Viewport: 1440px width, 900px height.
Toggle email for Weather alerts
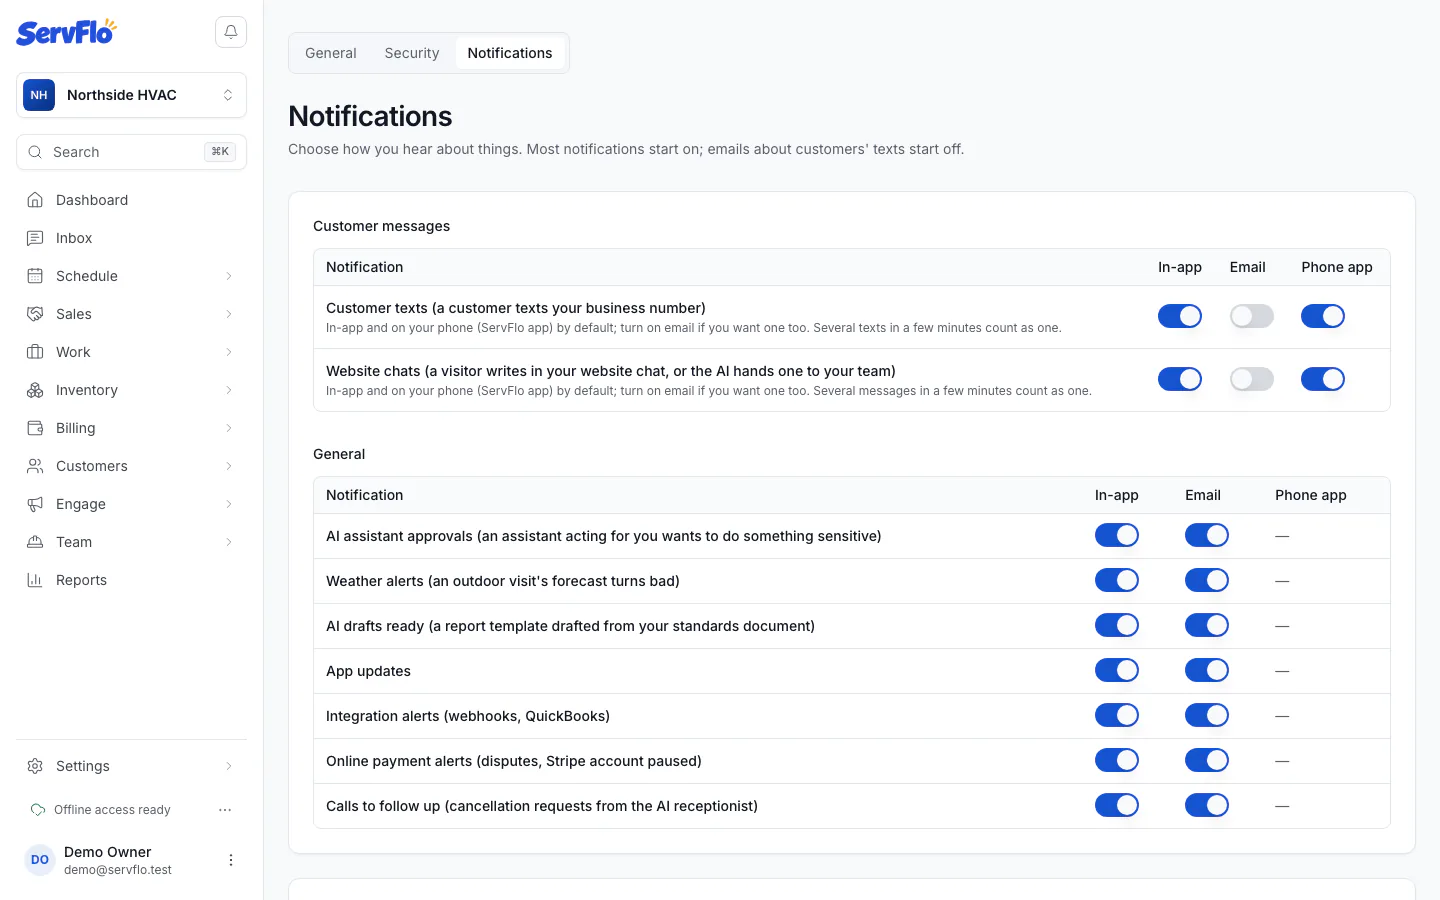click(x=1207, y=580)
